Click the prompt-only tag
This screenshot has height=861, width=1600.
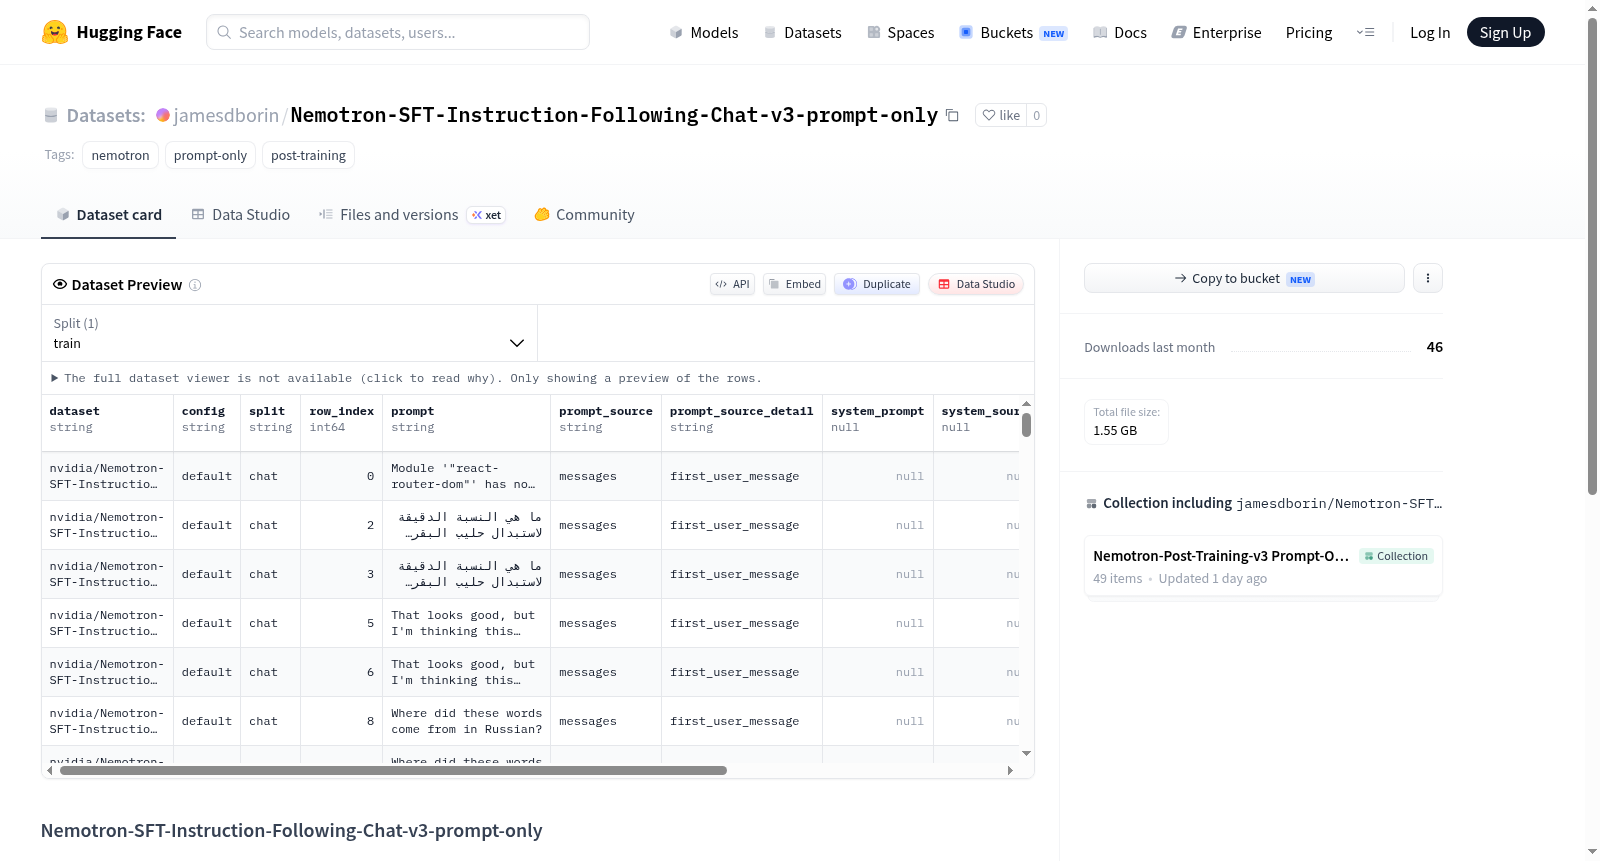tap(210, 156)
